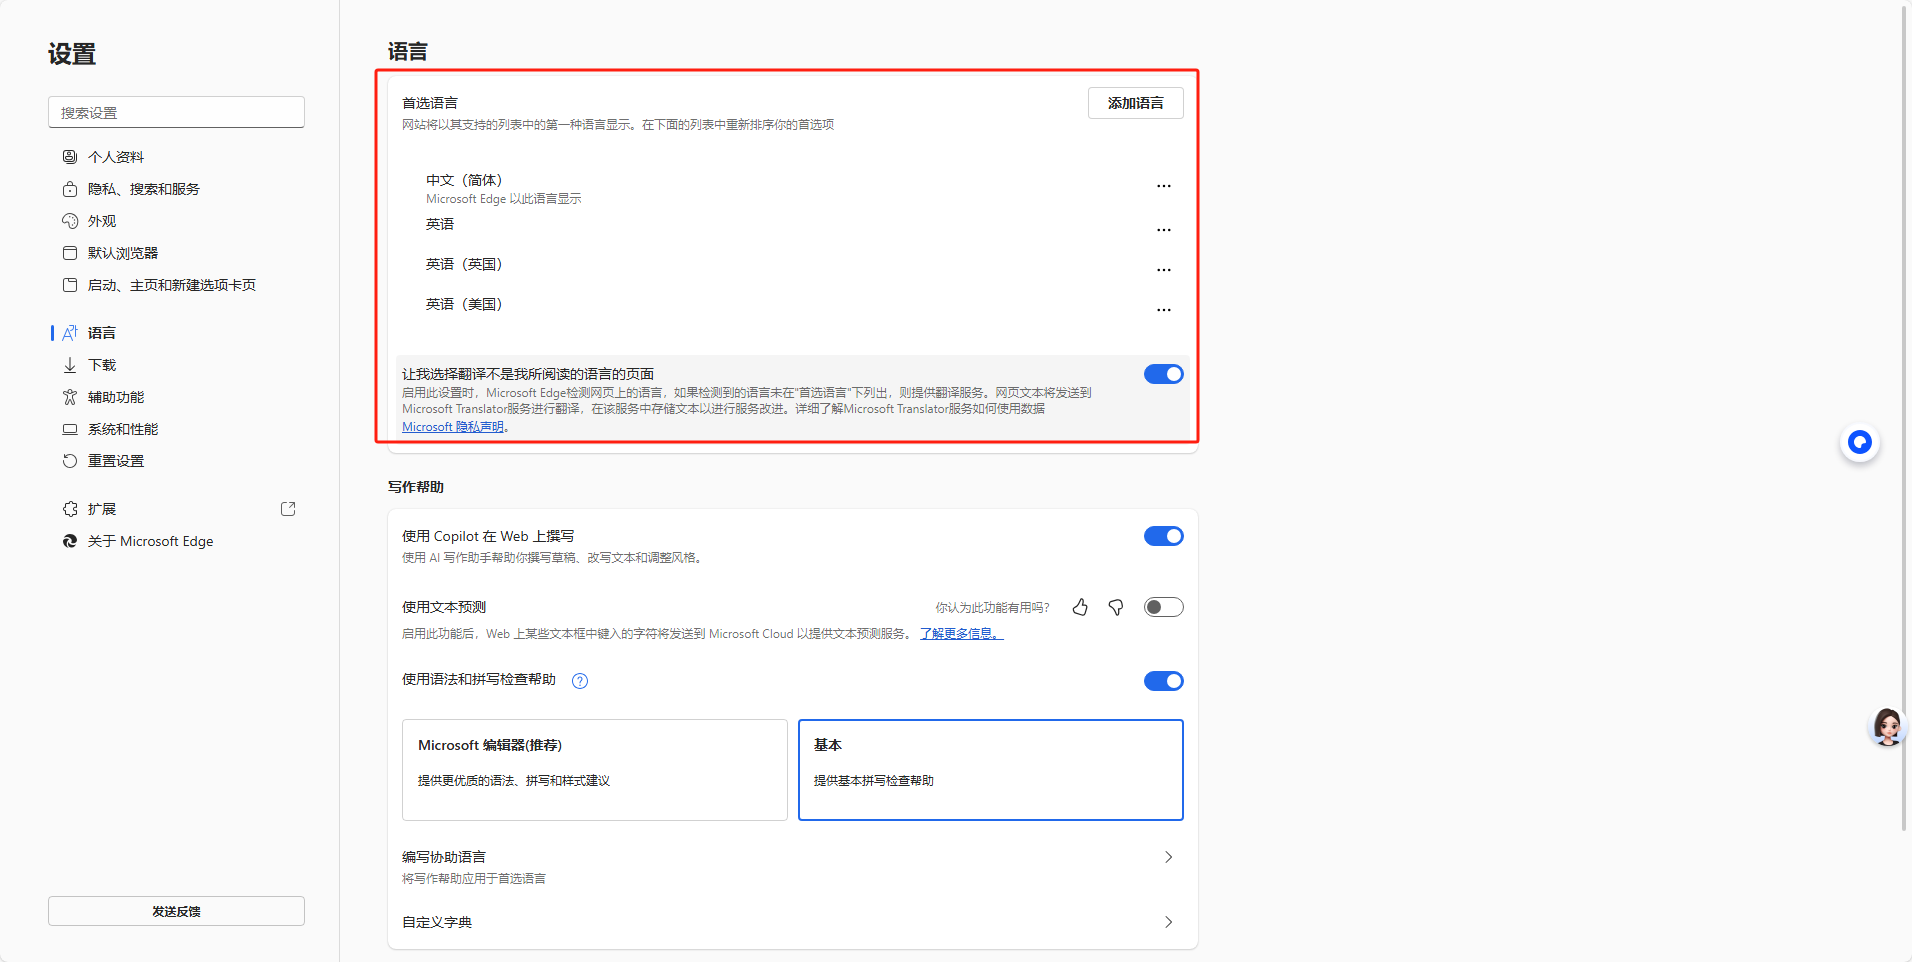Turn off 使用 Copilot 在 Web 上撰写

pos(1163,535)
